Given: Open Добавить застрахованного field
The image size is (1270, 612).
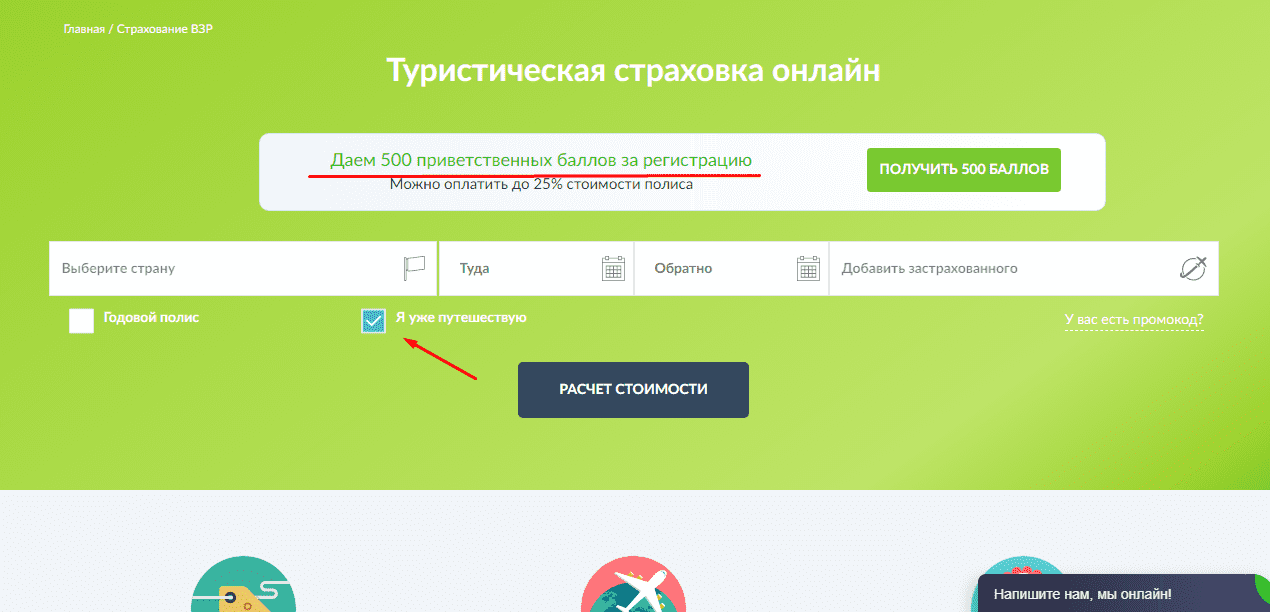Looking at the screenshot, I should 1024,268.
